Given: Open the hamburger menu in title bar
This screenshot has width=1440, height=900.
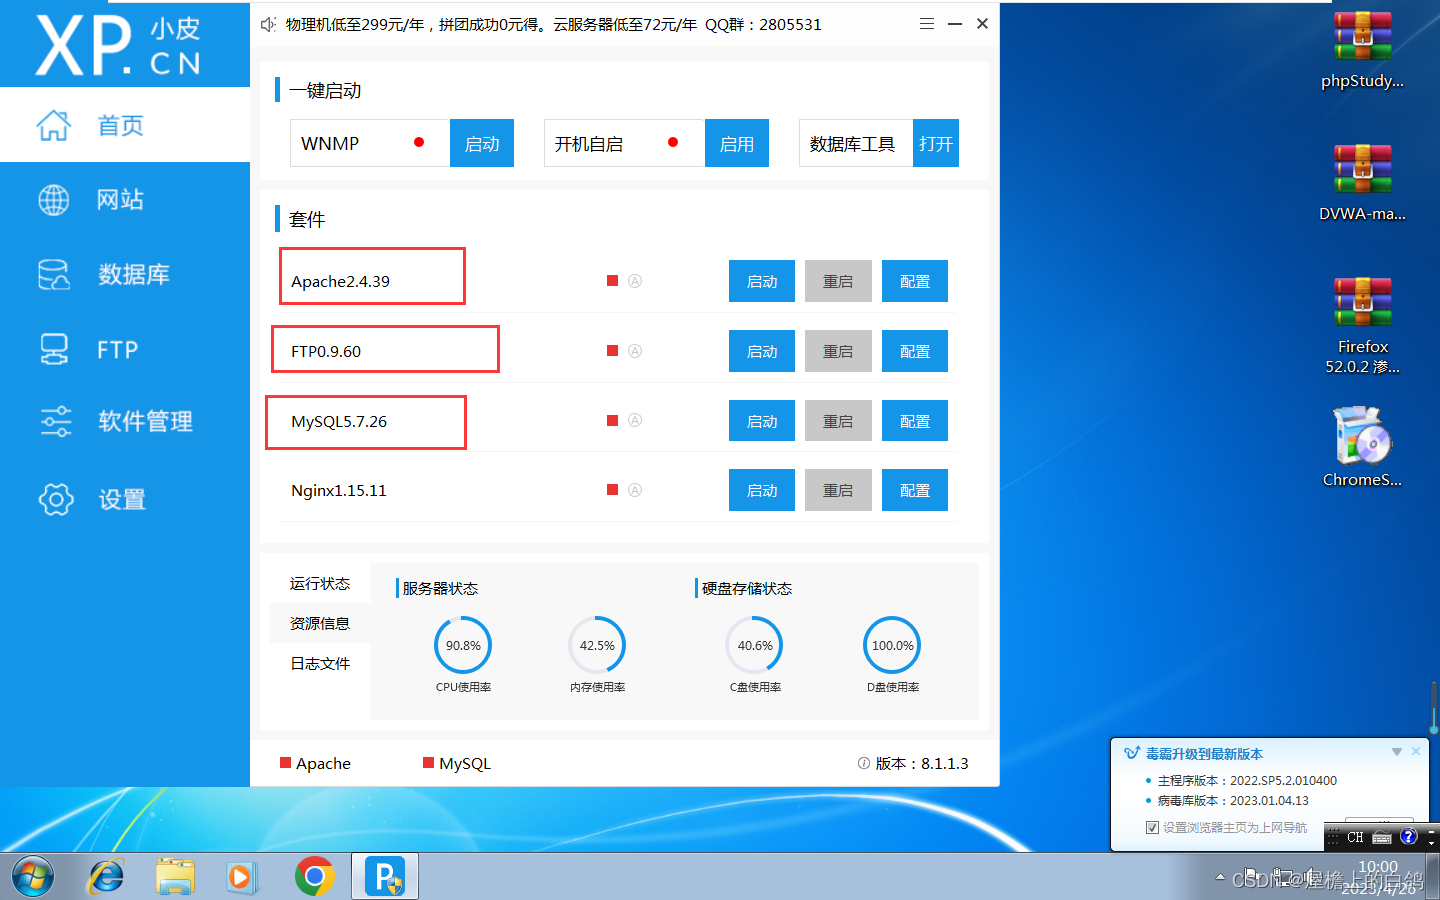Looking at the screenshot, I should point(927,24).
